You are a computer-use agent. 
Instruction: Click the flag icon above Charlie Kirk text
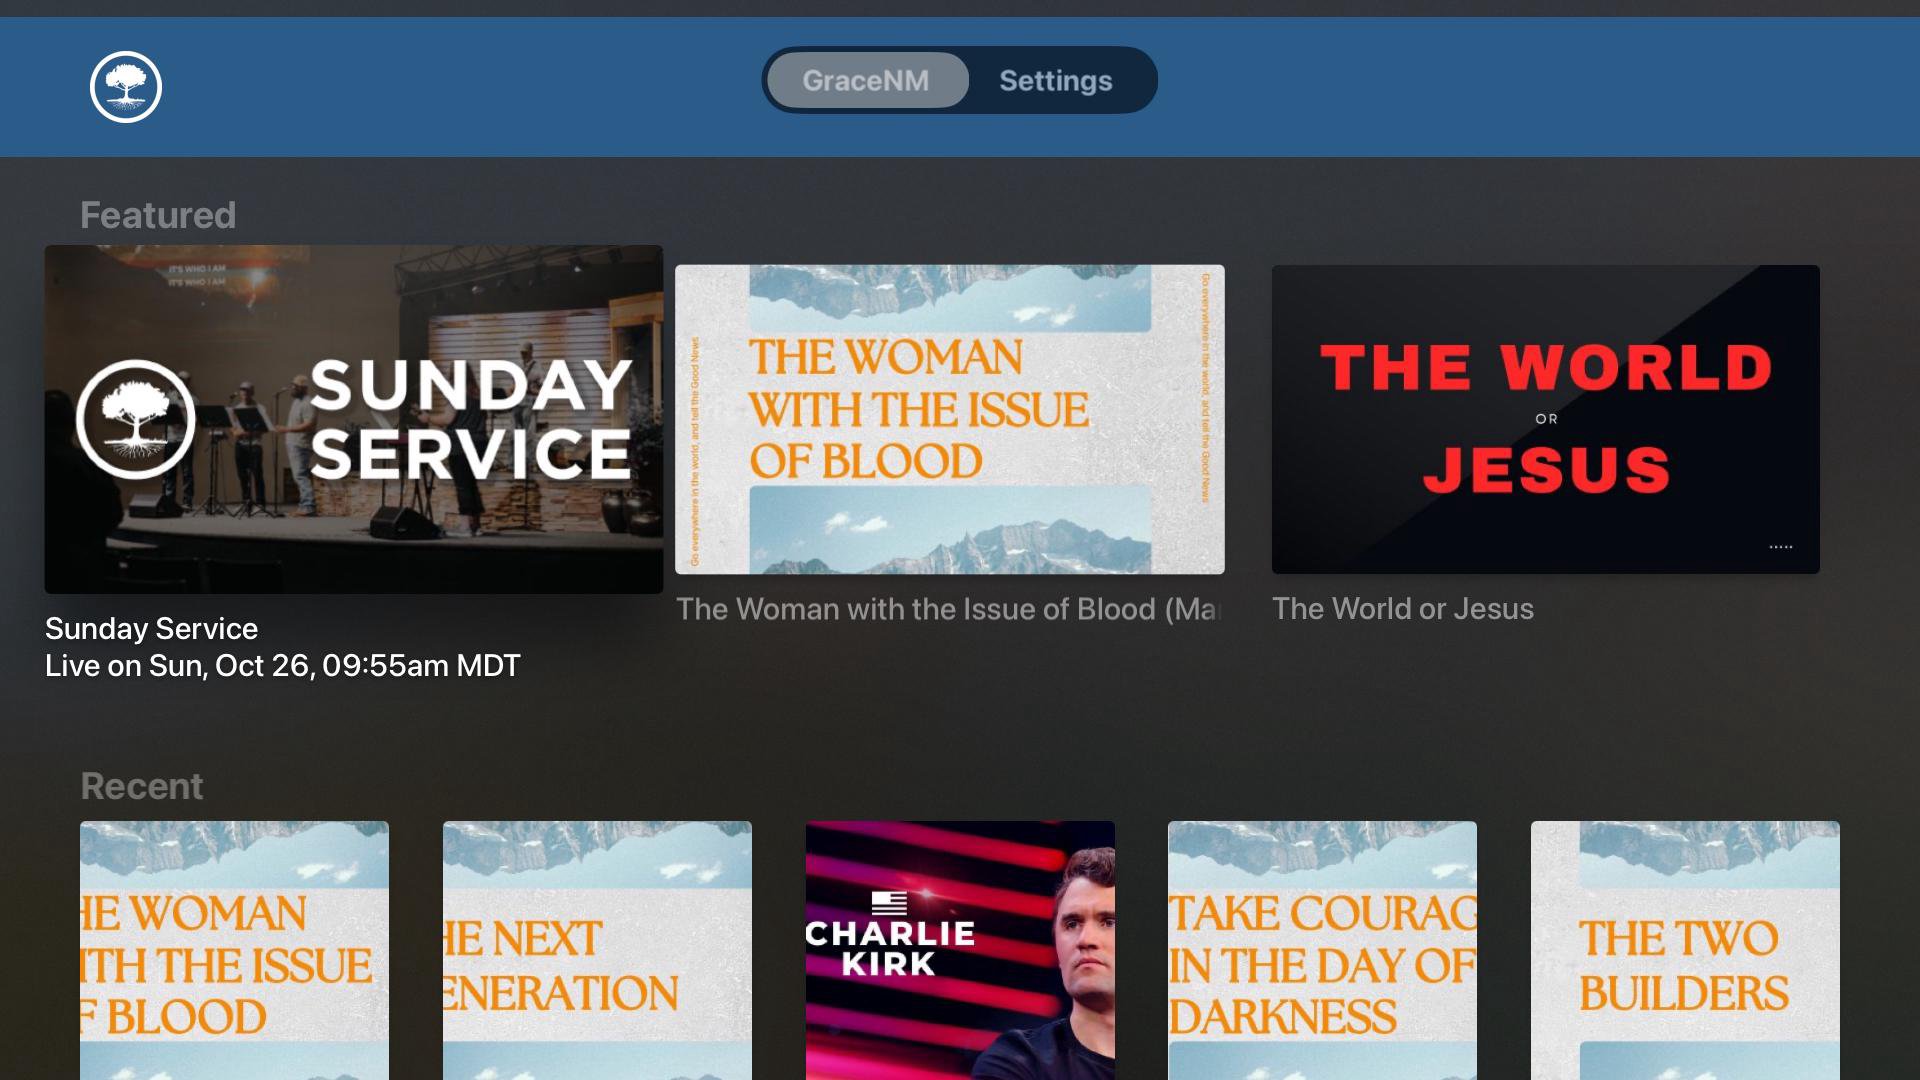(889, 903)
